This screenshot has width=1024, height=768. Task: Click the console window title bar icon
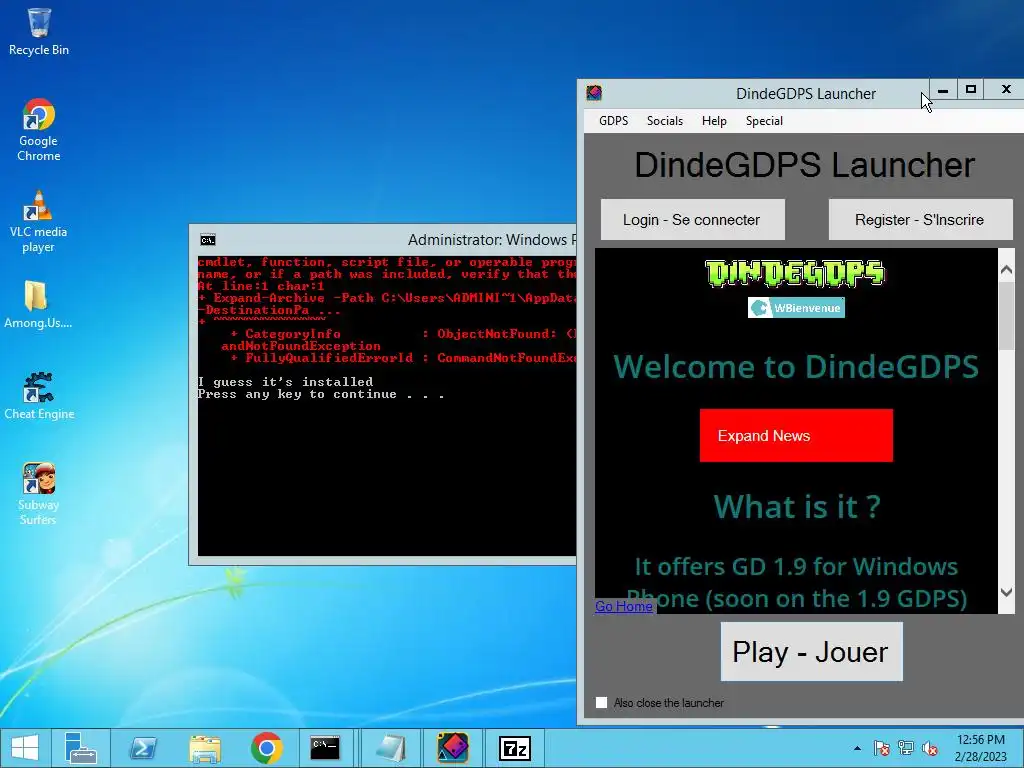208,240
